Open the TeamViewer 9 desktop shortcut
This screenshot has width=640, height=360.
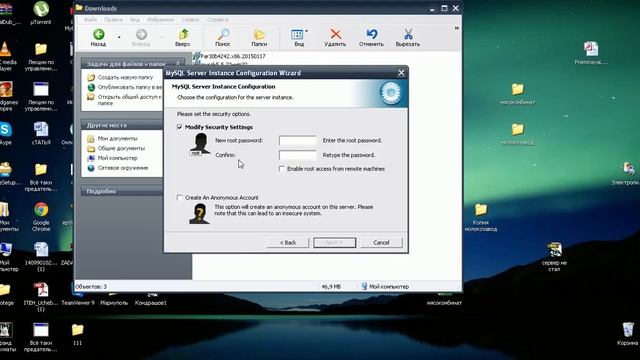(78, 299)
